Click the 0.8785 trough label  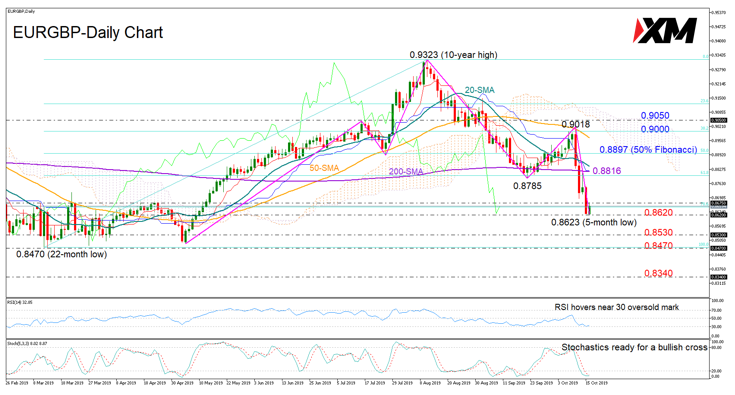click(x=527, y=186)
